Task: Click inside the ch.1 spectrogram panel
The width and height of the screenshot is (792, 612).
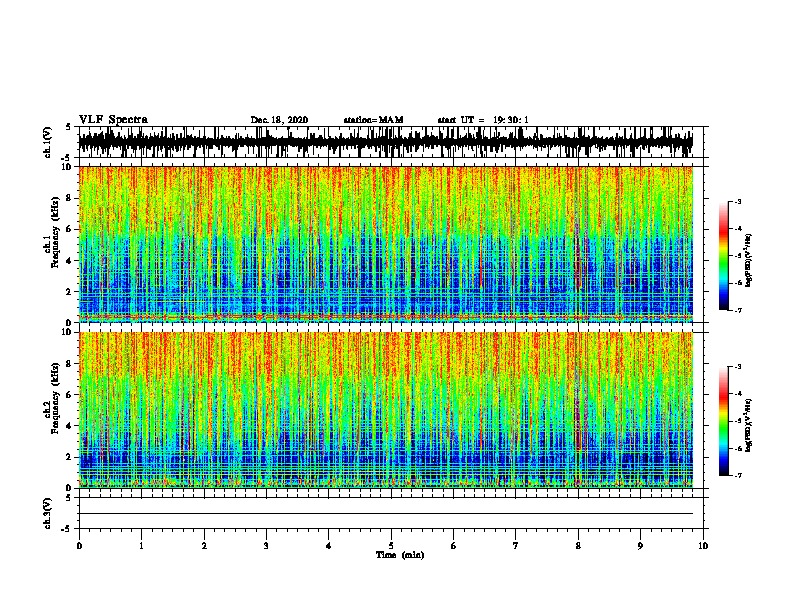Action: pyautogui.click(x=386, y=244)
